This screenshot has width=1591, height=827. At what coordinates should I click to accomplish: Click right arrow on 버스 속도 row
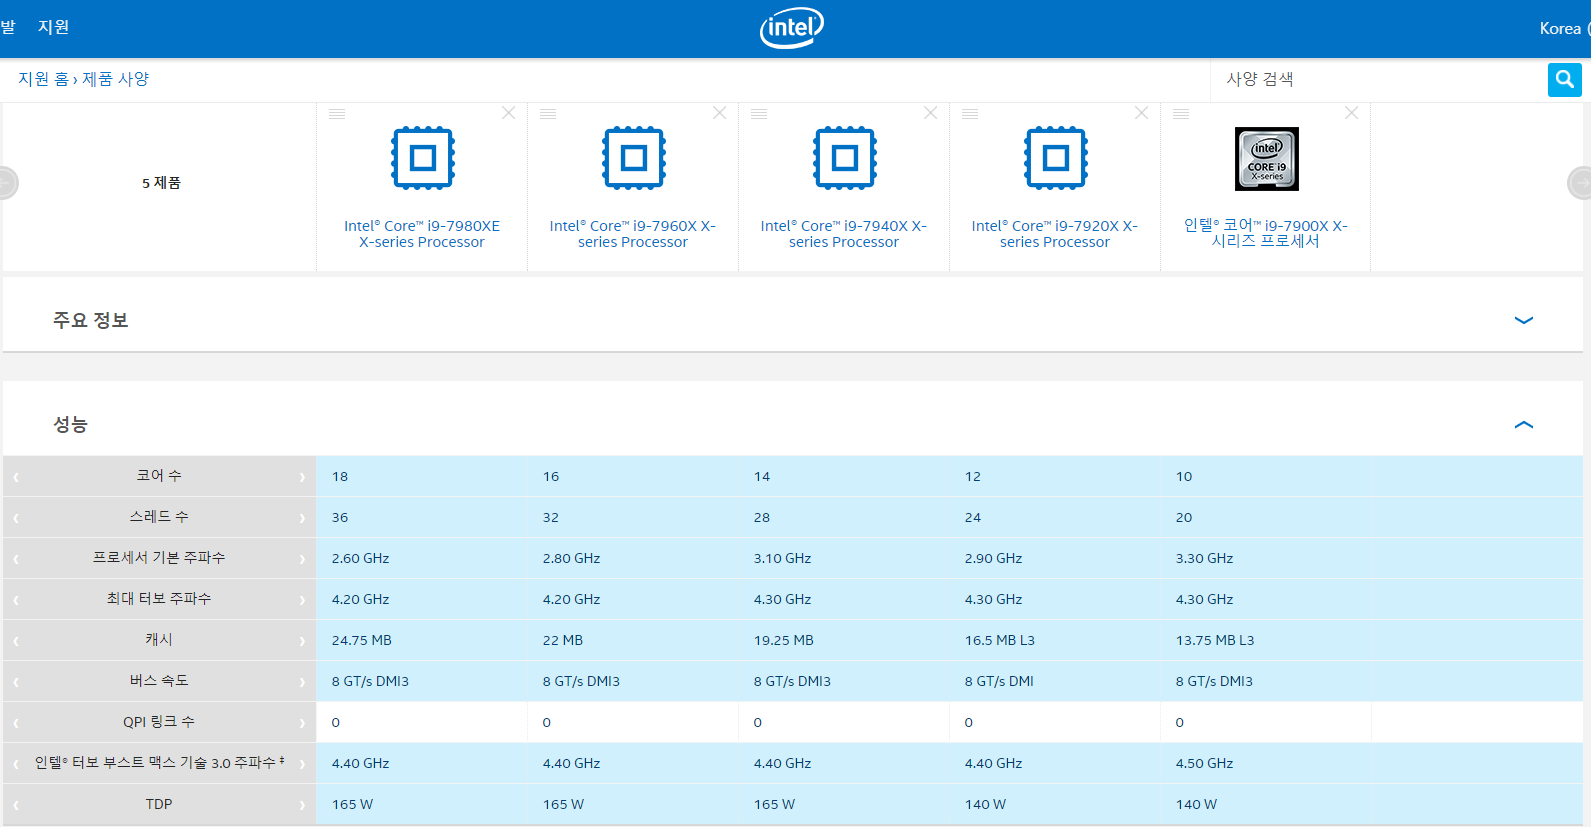pyautogui.click(x=302, y=682)
